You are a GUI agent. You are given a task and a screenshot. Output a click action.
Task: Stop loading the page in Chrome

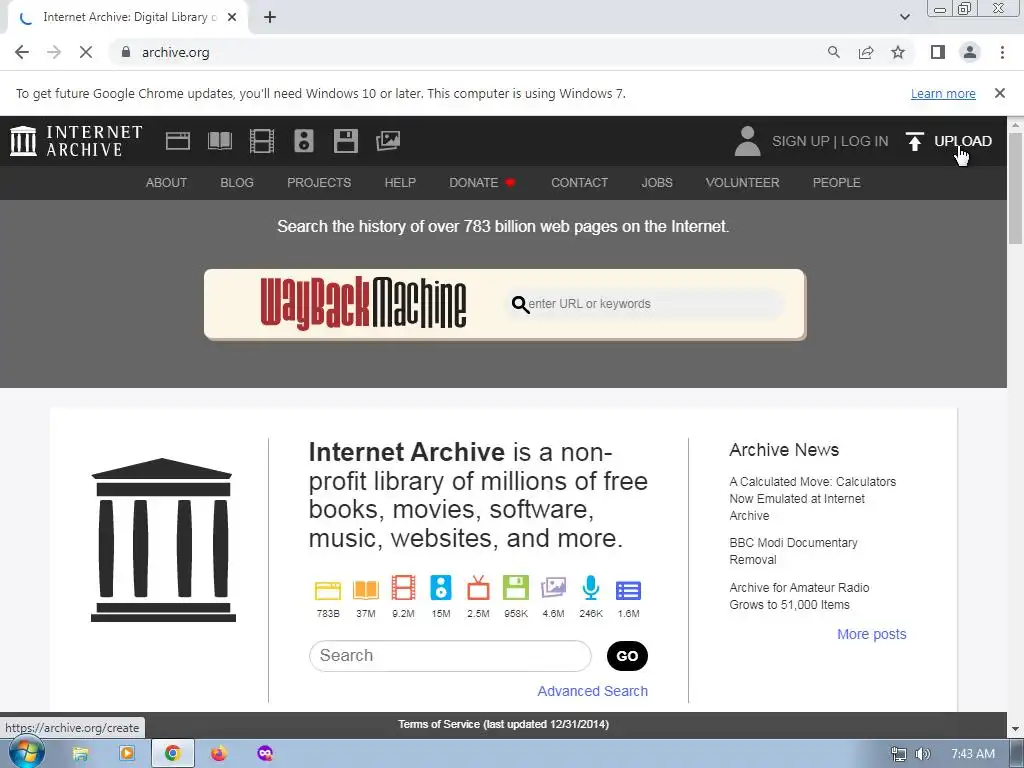point(86,52)
